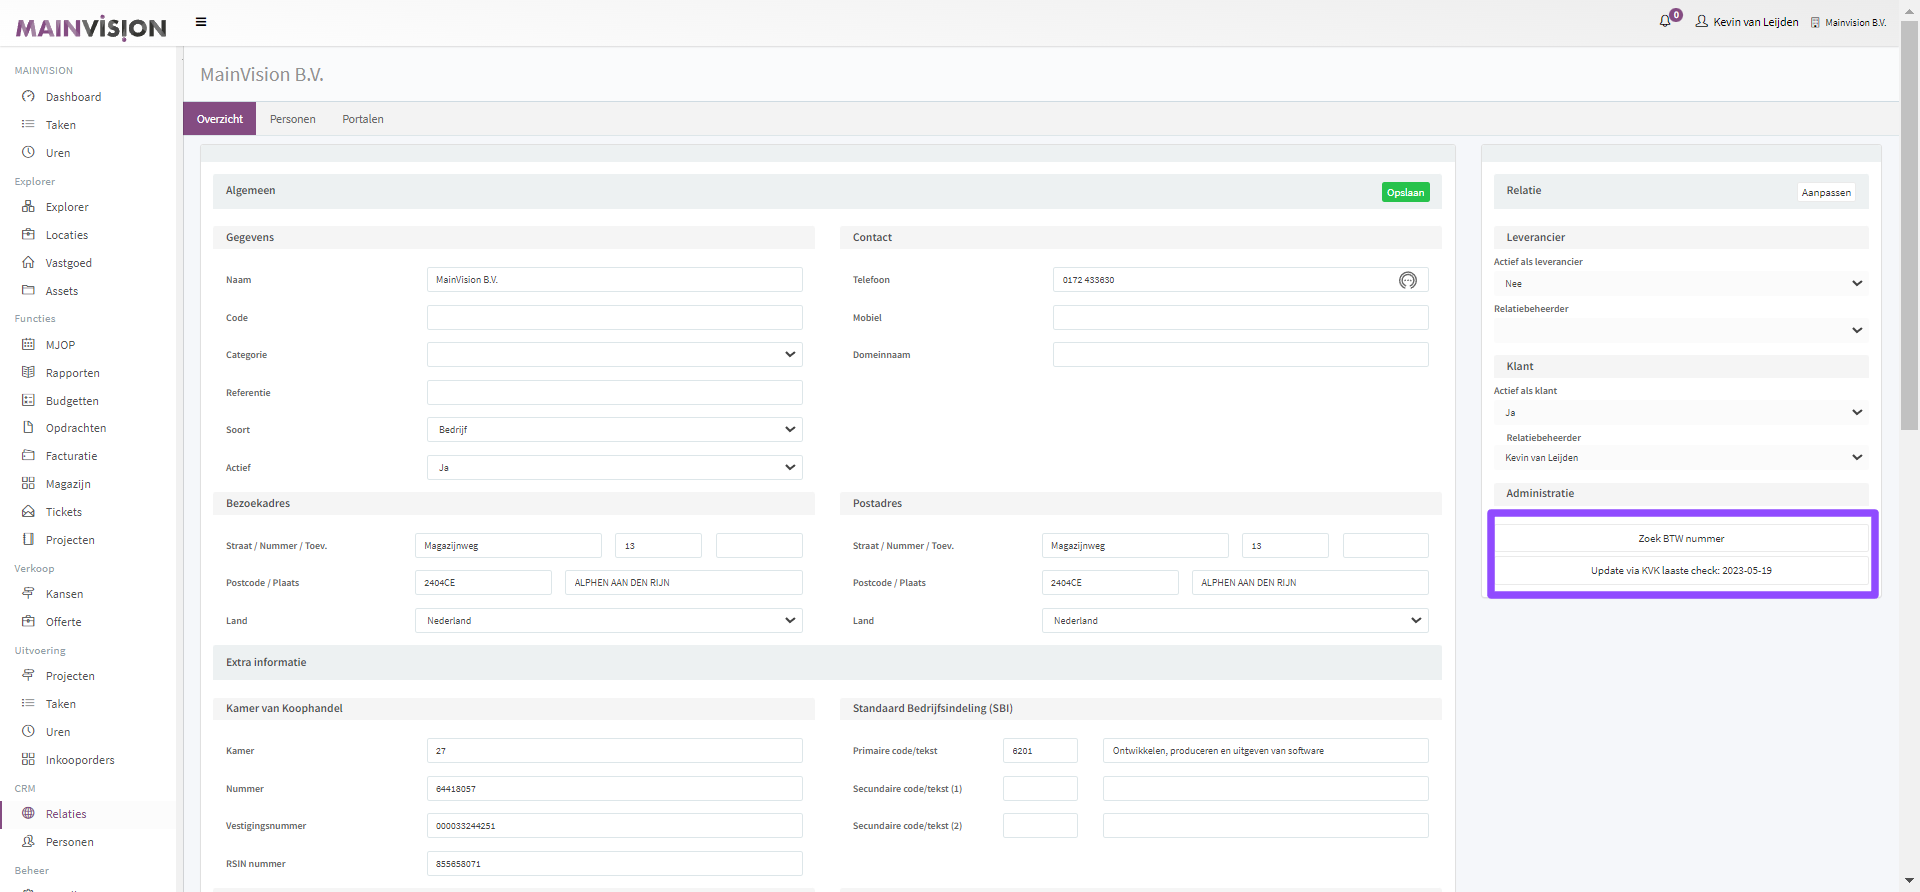The width and height of the screenshot is (1920, 892).
Task: Click the hamburger menu icon
Action: click(x=201, y=22)
